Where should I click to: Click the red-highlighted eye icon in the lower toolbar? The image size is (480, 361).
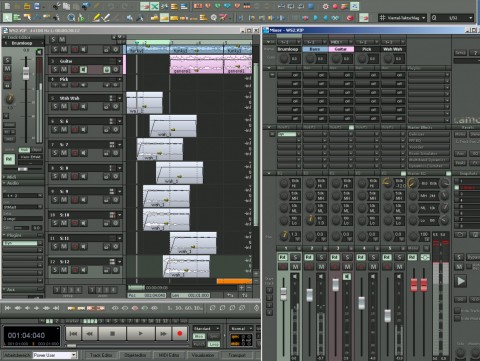pyautogui.click(x=135, y=308)
